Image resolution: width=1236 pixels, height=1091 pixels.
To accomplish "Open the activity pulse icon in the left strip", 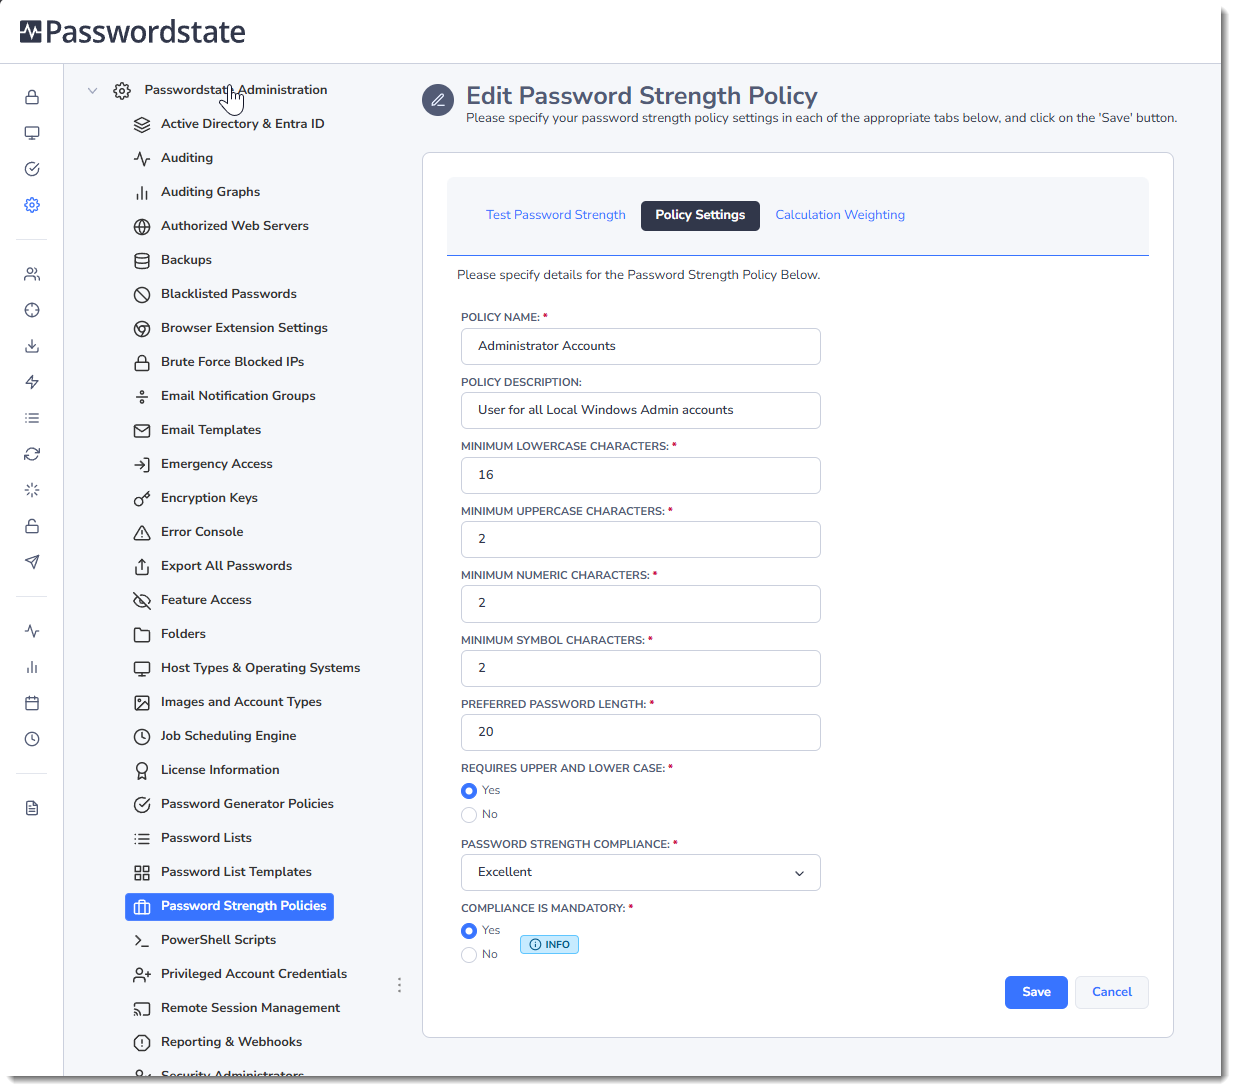I will (x=32, y=631).
